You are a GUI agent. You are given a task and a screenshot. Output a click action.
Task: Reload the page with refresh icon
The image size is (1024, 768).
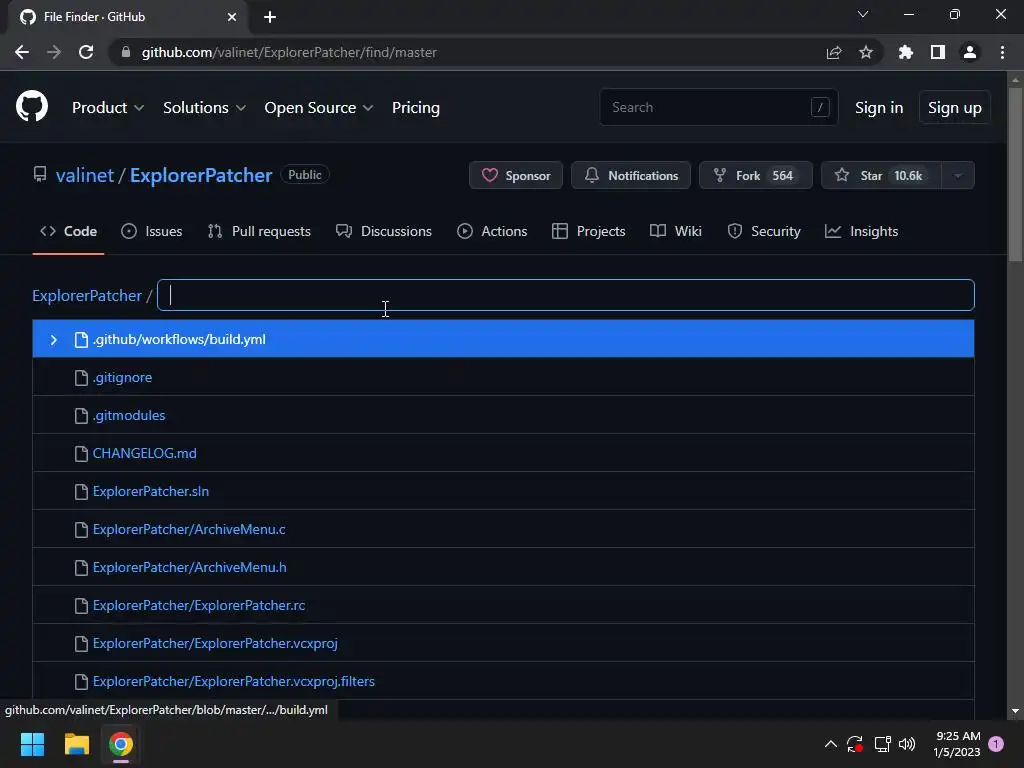click(x=86, y=52)
